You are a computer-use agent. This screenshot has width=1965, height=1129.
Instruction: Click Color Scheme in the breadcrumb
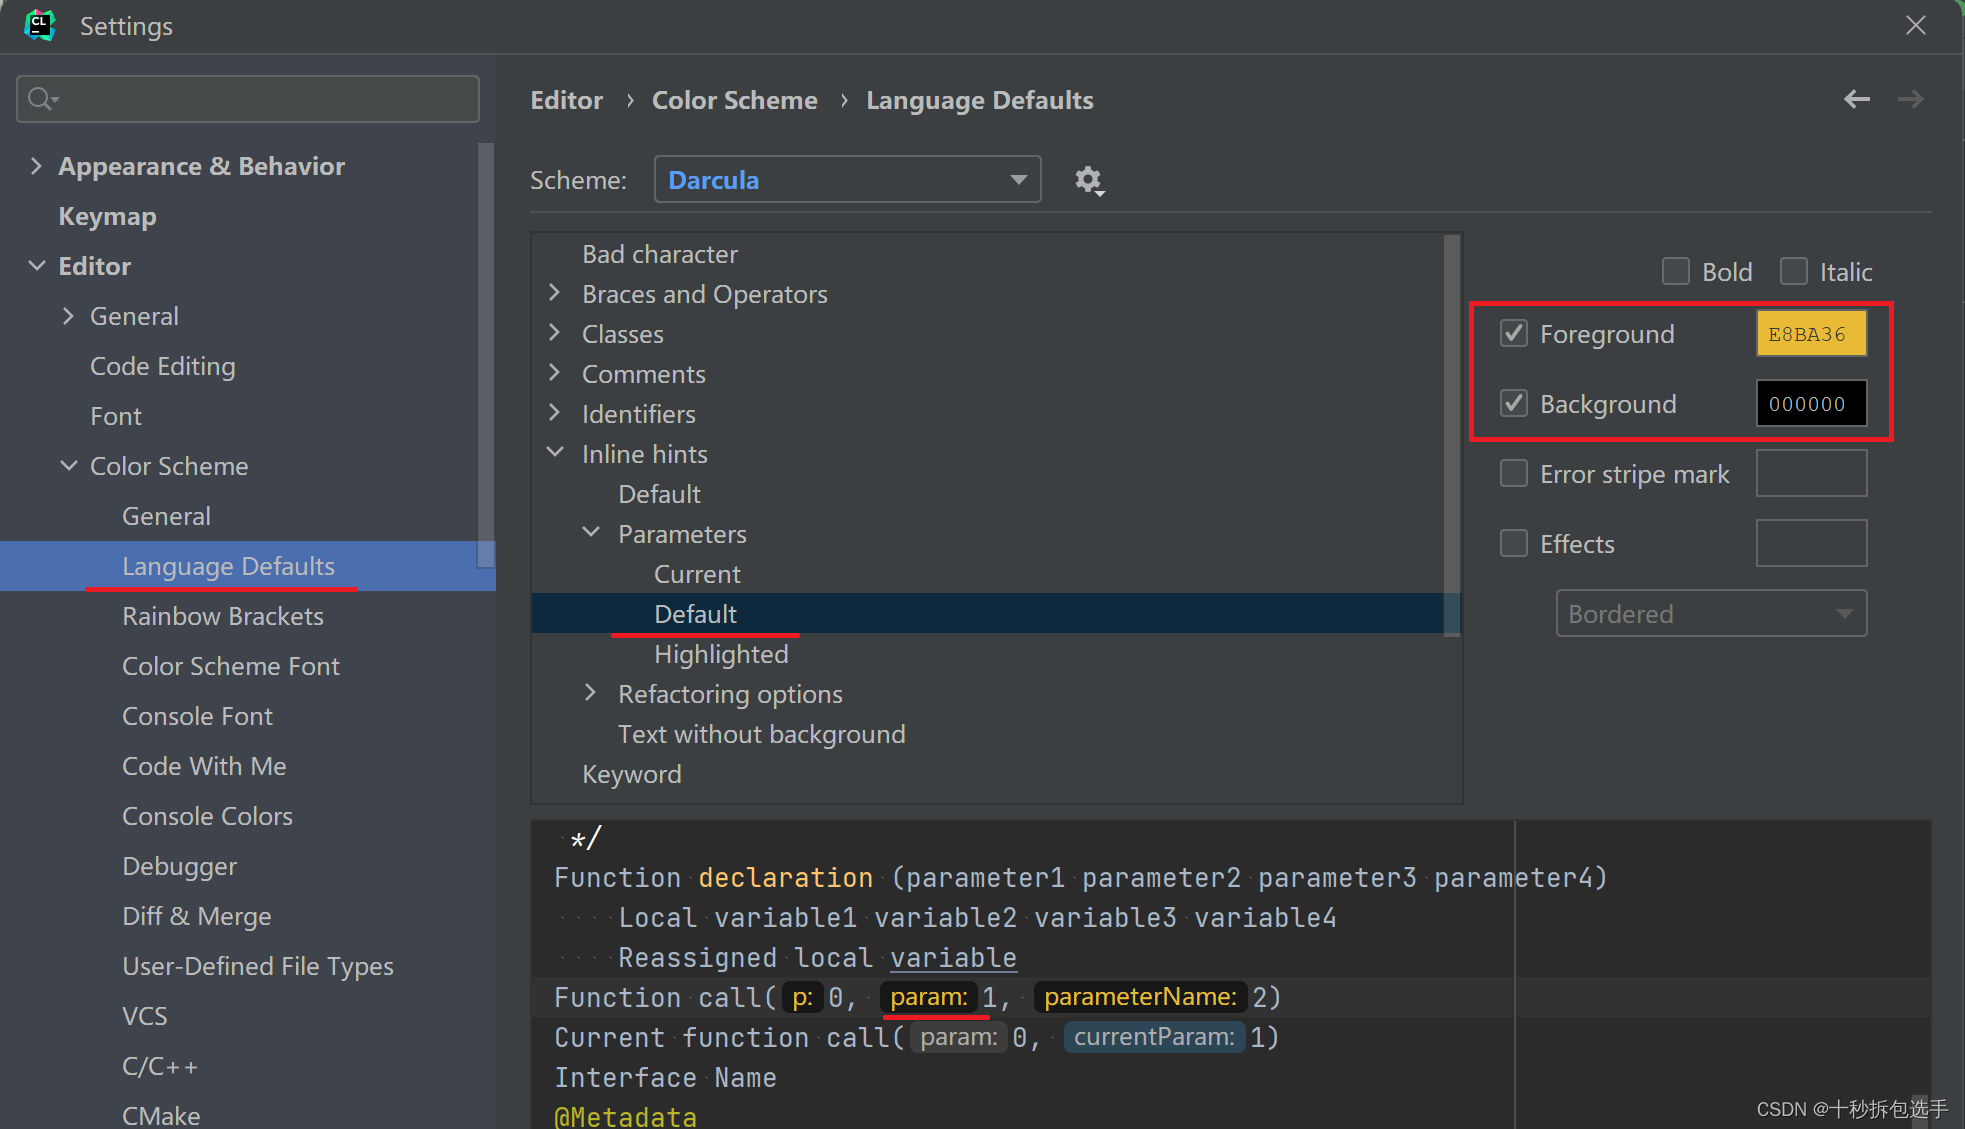(x=734, y=100)
